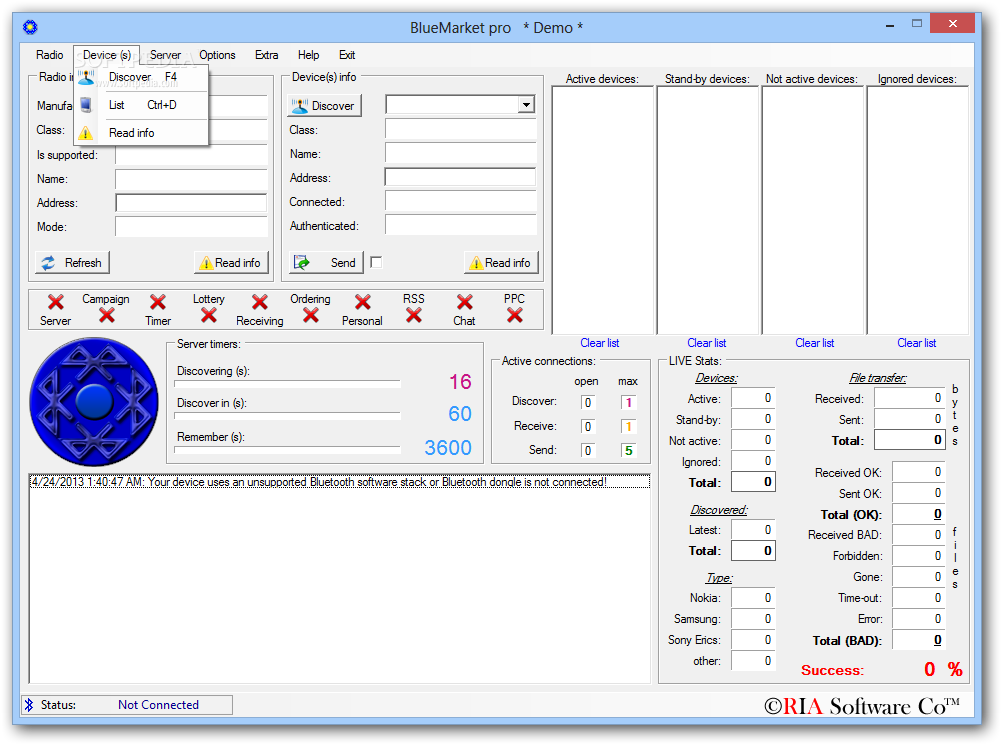
Task: Click the Radio info Name field
Action: click(191, 179)
